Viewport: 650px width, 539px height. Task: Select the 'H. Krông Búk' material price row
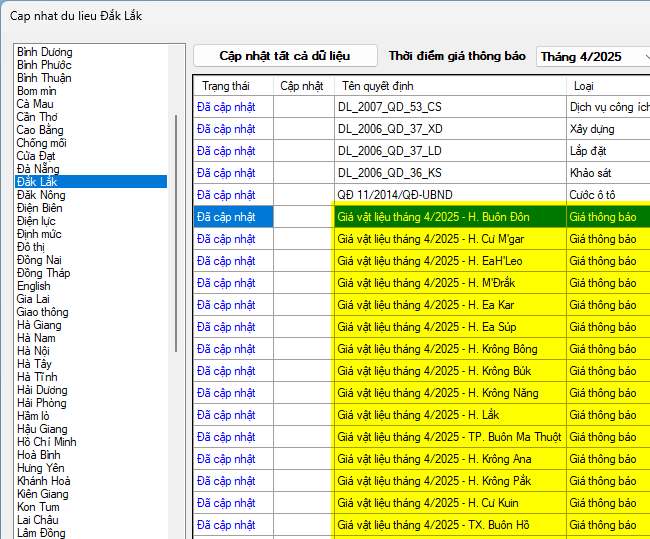pos(450,371)
